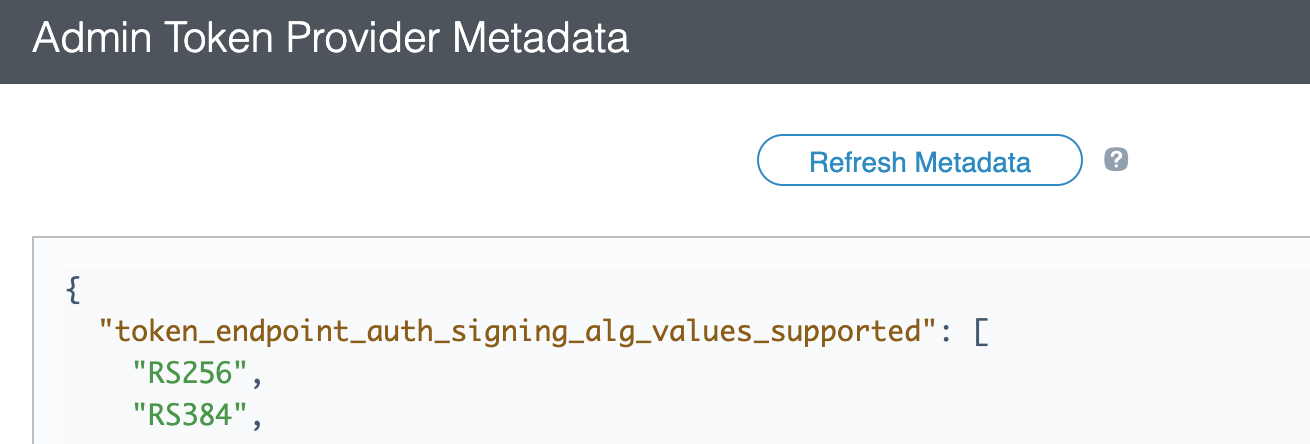Click the Refresh Metadata button
Viewport: 1310px width, 444px height.
920,161
